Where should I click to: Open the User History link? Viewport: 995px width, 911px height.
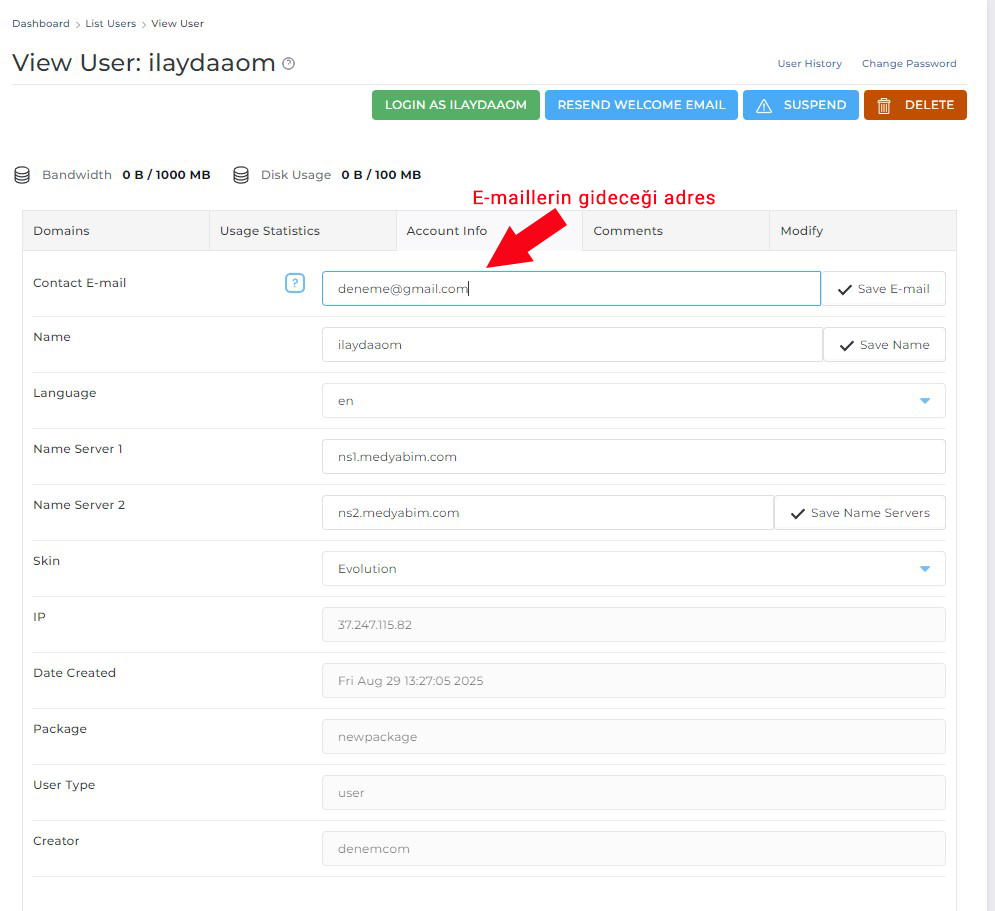click(x=809, y=64)
